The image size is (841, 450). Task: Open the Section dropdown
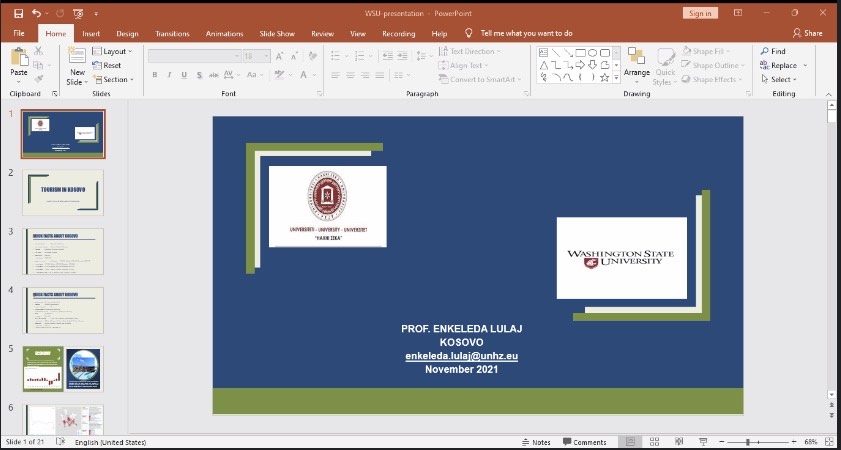click(113, 79)
